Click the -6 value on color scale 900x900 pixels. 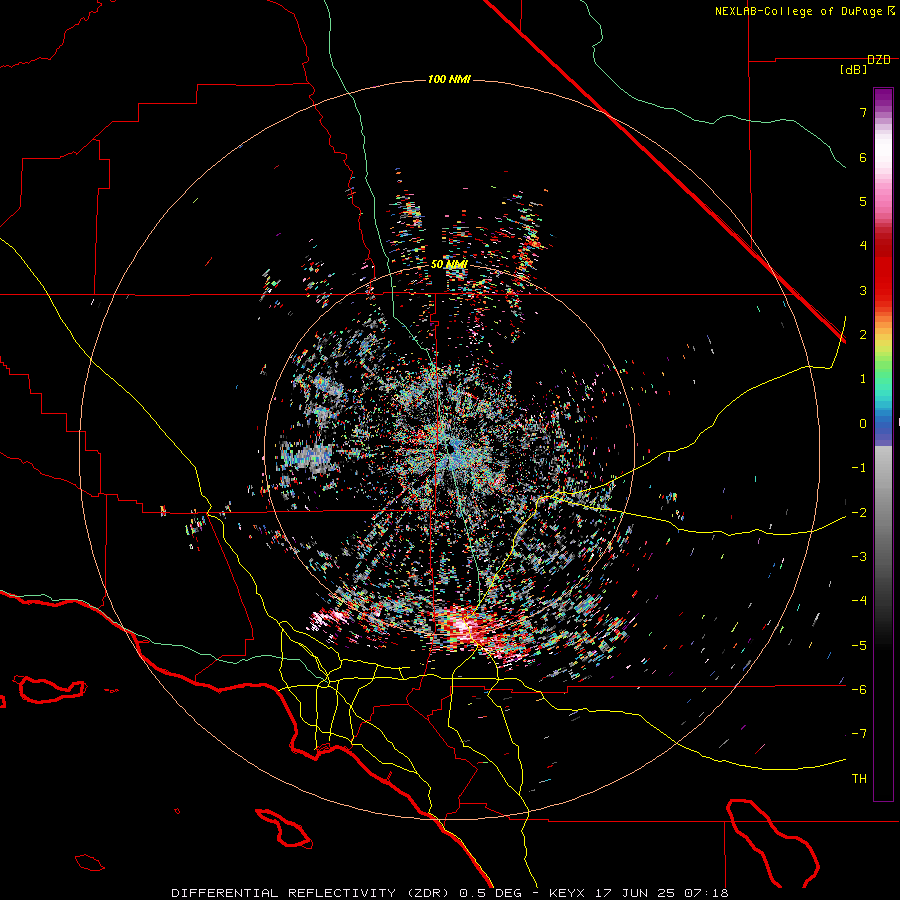pyautogui.click(x=859, y=689)
